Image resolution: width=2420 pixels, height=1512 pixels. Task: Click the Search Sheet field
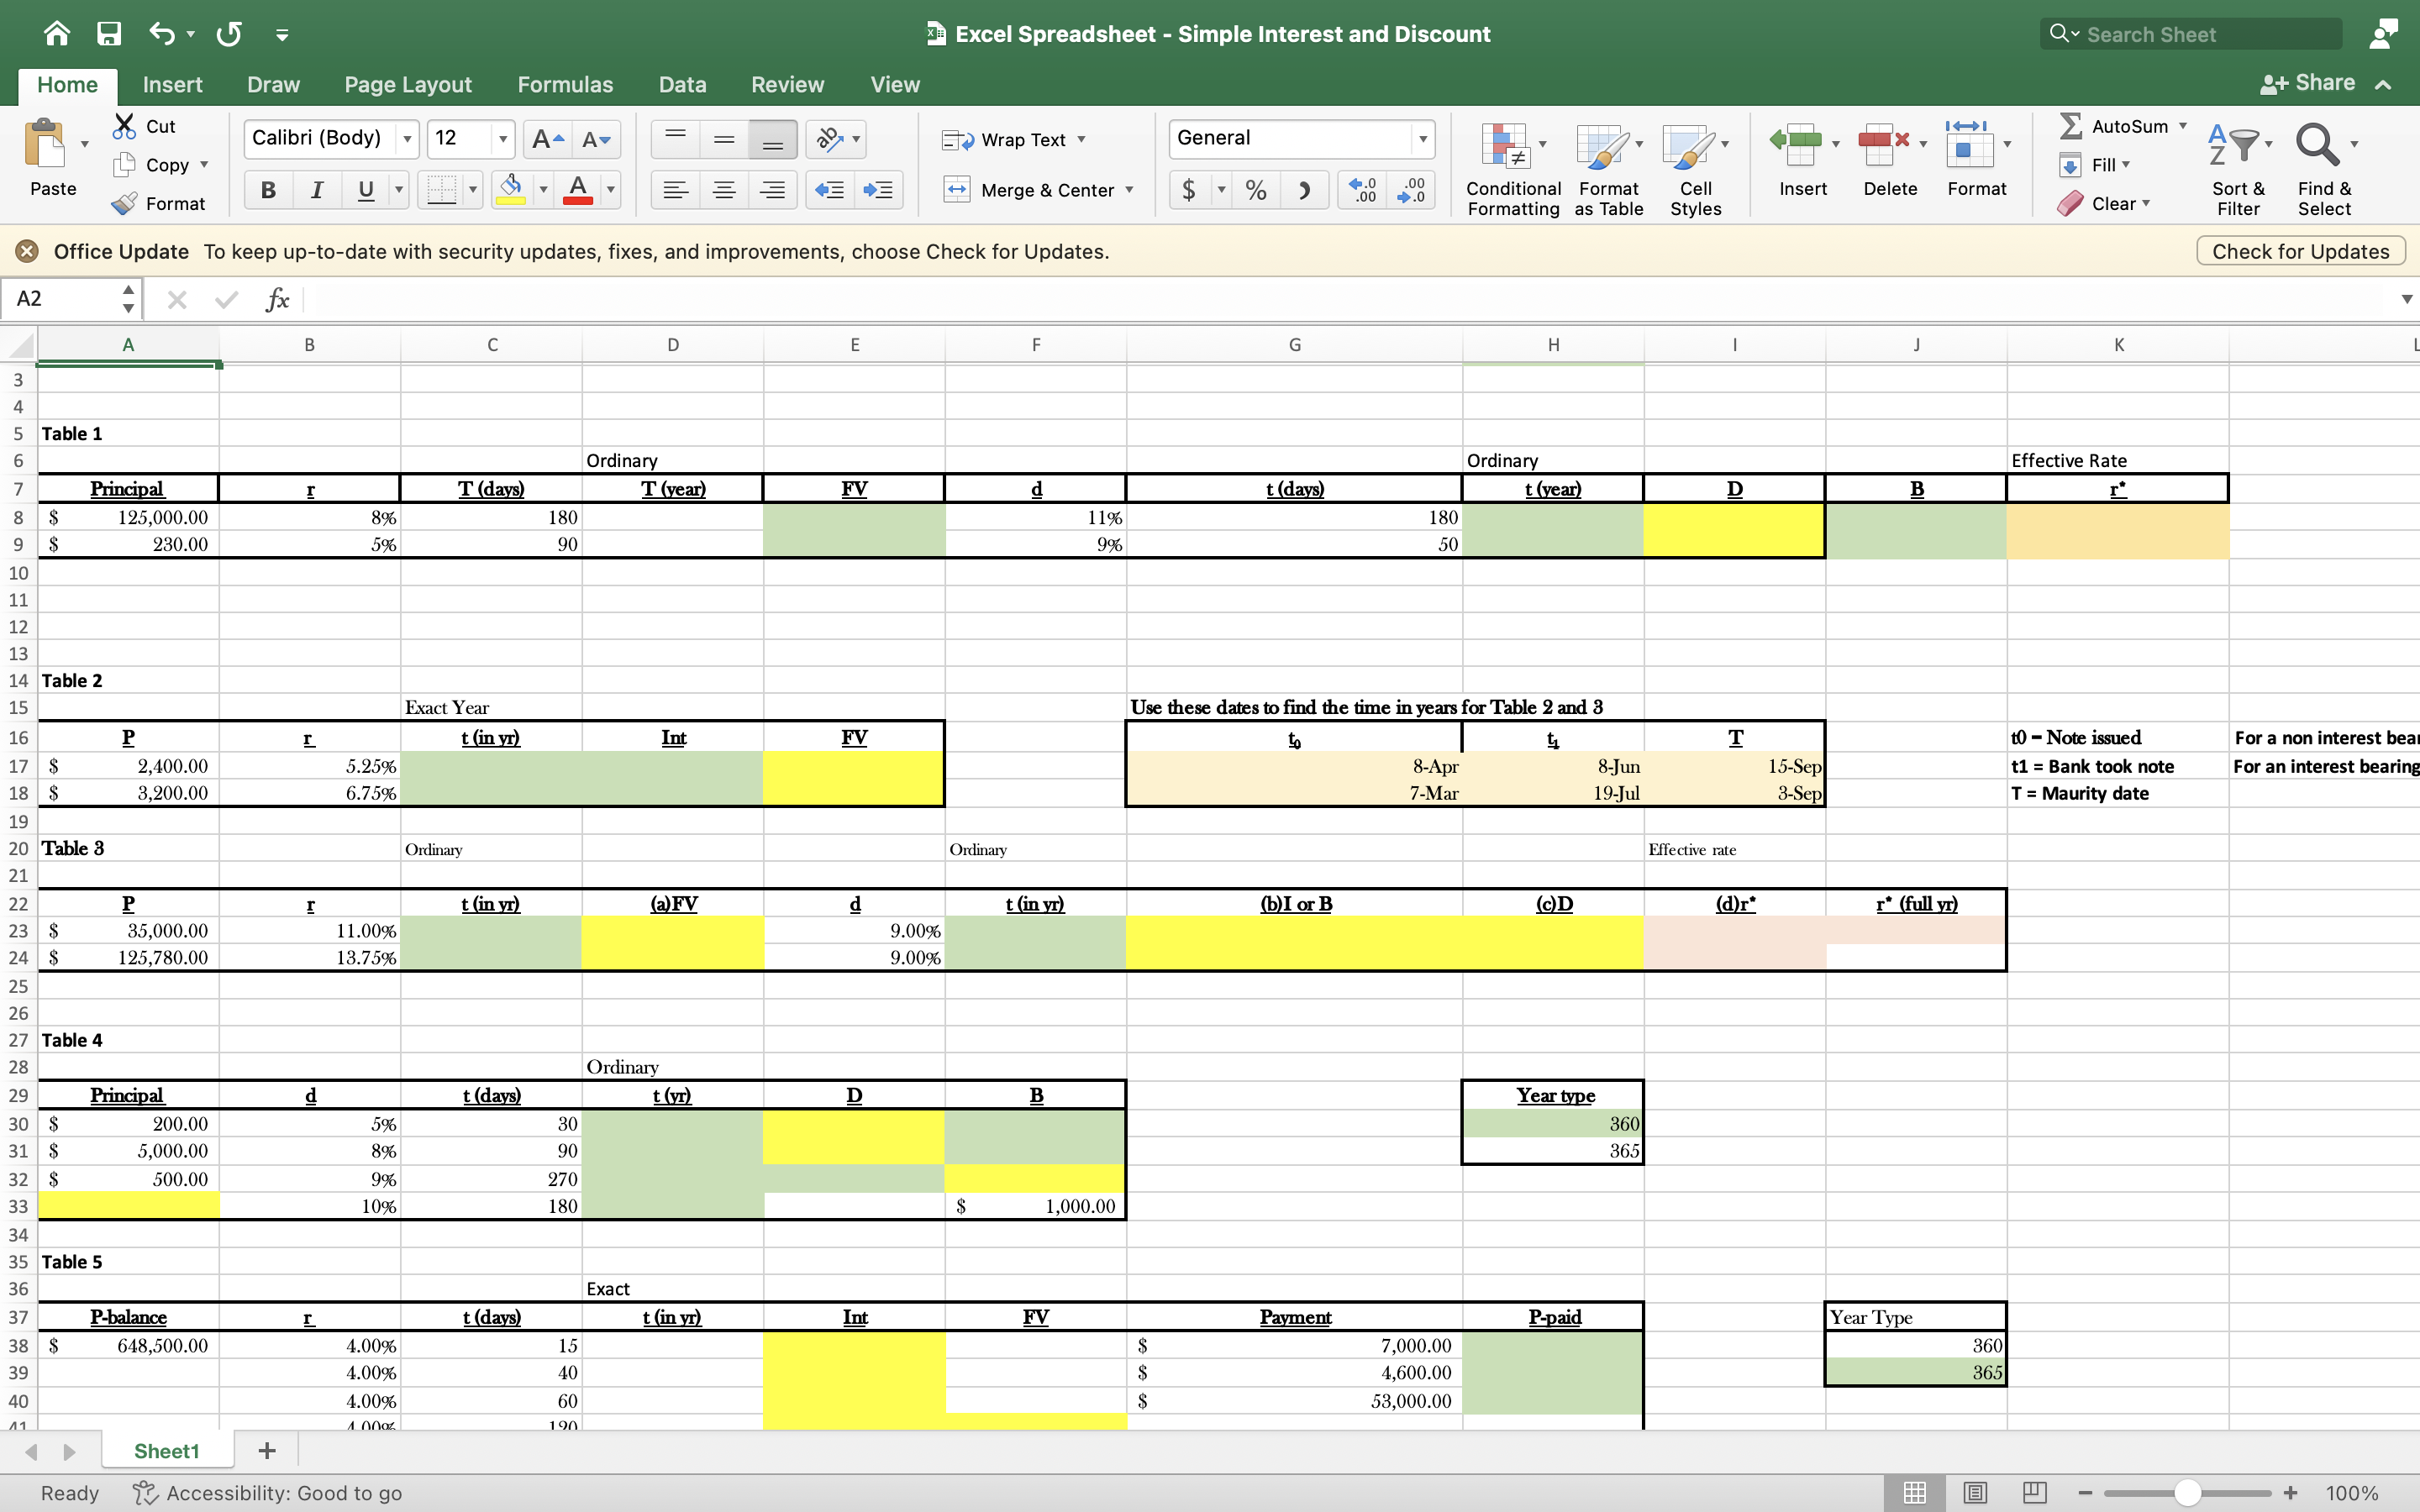coord(2190,34)
